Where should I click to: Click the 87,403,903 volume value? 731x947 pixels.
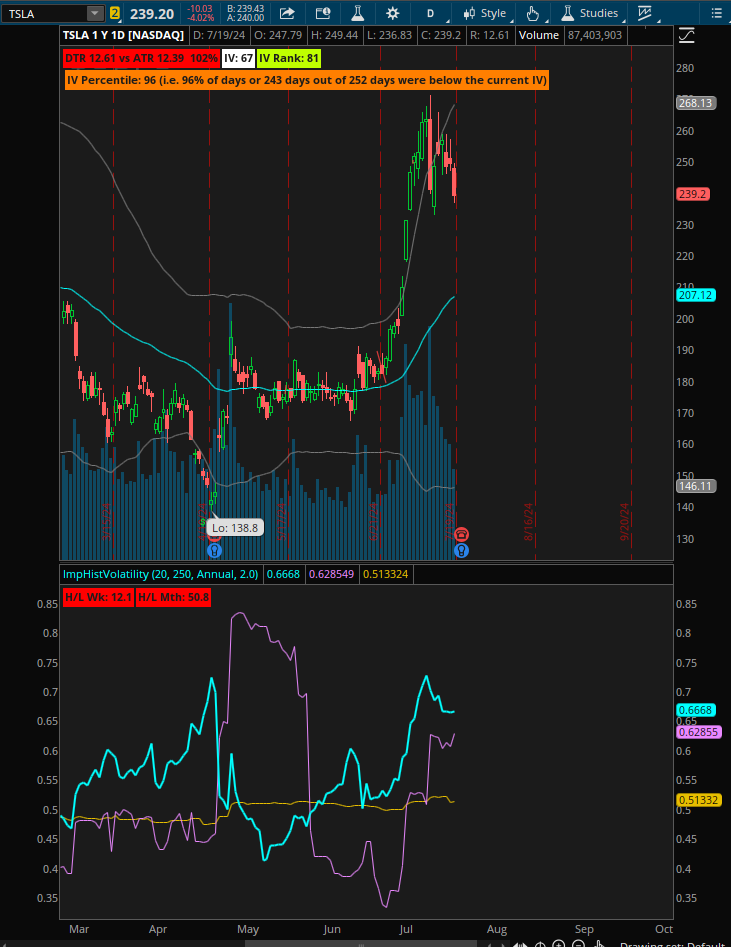(x=594, y=35)
